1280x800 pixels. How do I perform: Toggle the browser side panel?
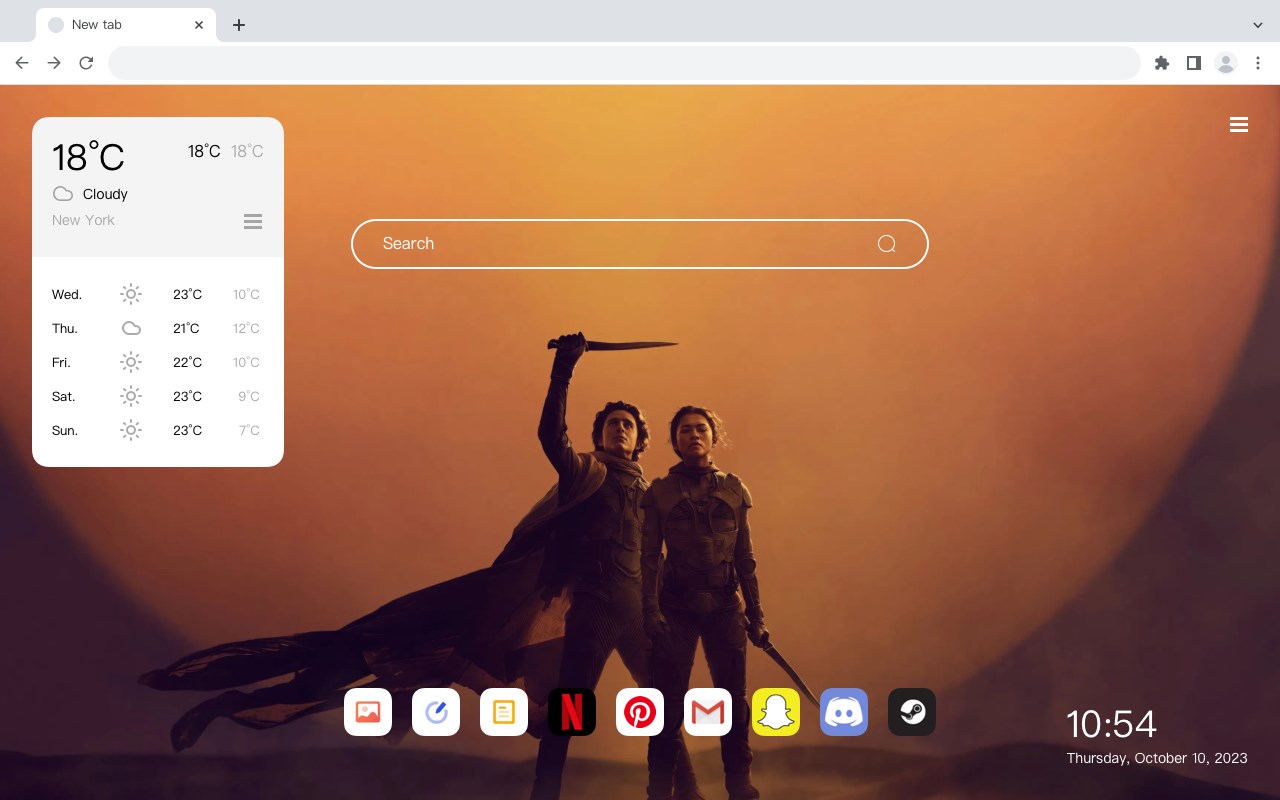click(1194, 63)
